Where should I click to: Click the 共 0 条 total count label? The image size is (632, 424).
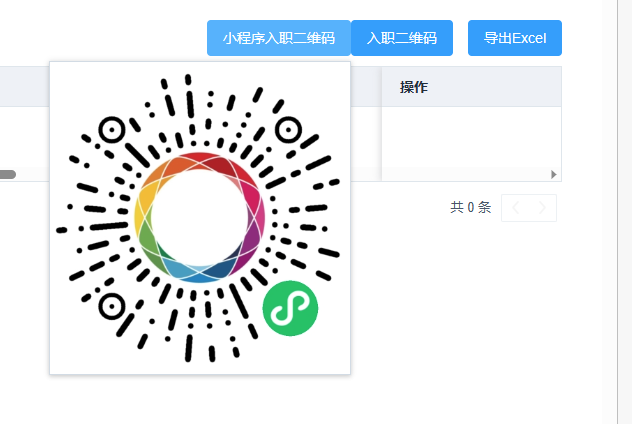click(x=470, y=208)
